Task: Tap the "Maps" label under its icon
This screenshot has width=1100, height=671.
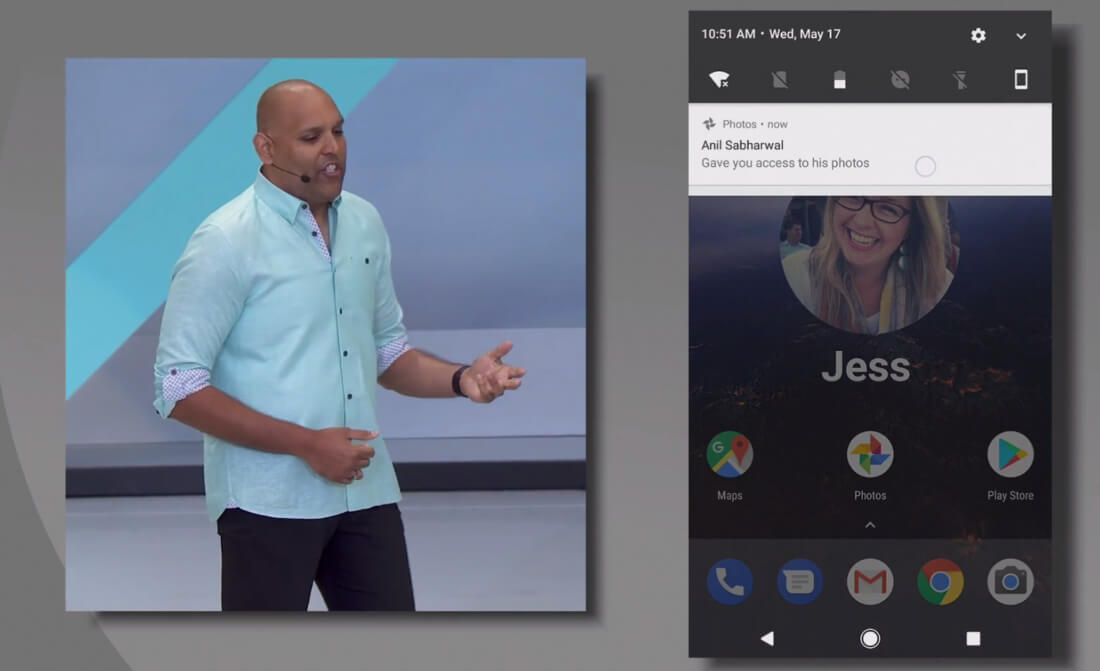Action: click(730, 496)
